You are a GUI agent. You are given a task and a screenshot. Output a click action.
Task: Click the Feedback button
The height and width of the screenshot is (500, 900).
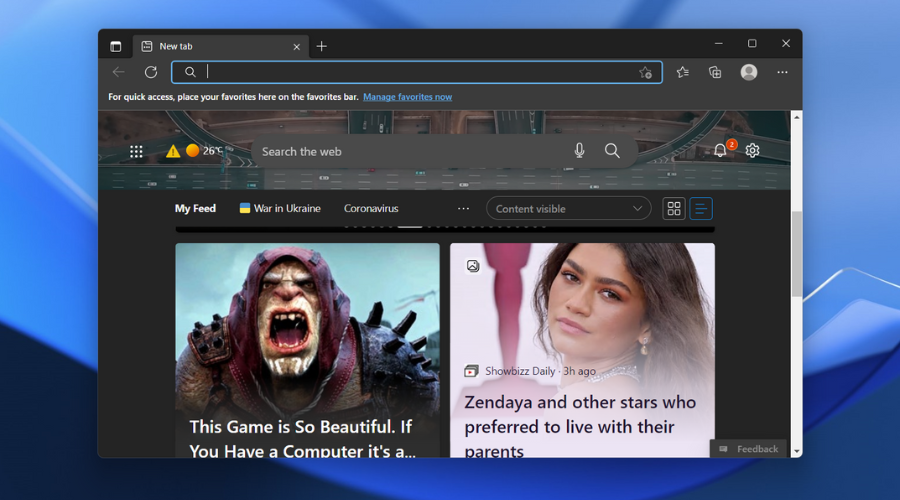point(748,449)
